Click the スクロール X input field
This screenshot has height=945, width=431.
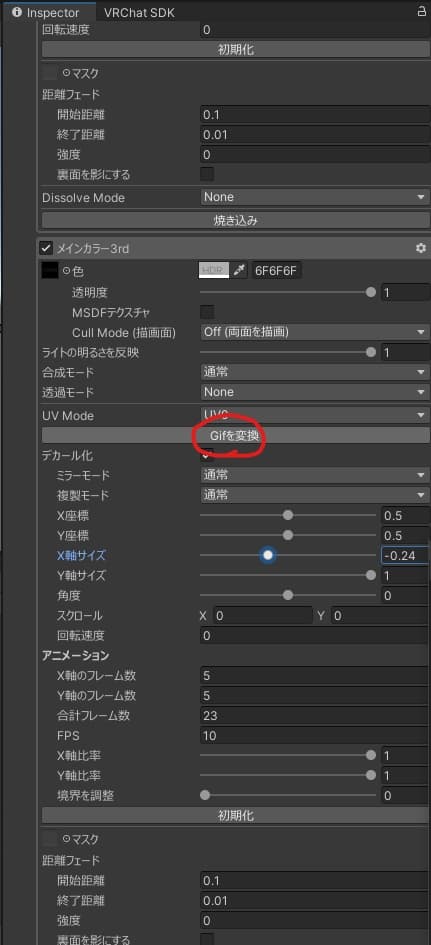(262, 616)
